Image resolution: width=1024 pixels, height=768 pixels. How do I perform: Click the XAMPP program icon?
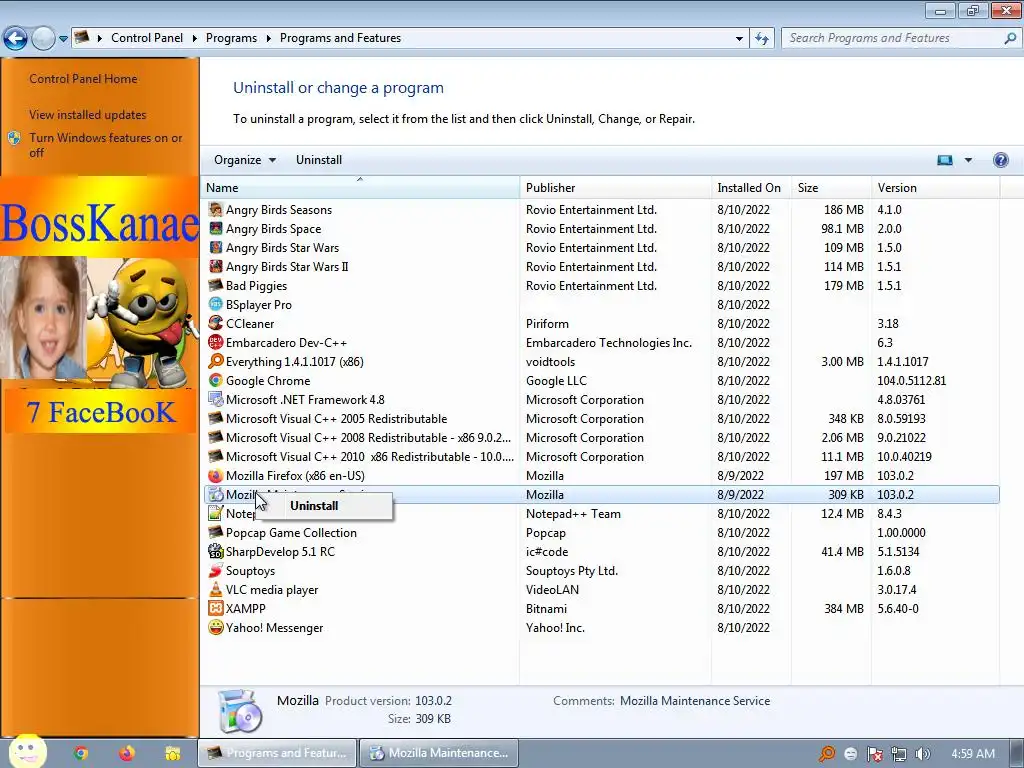[216, 608]
